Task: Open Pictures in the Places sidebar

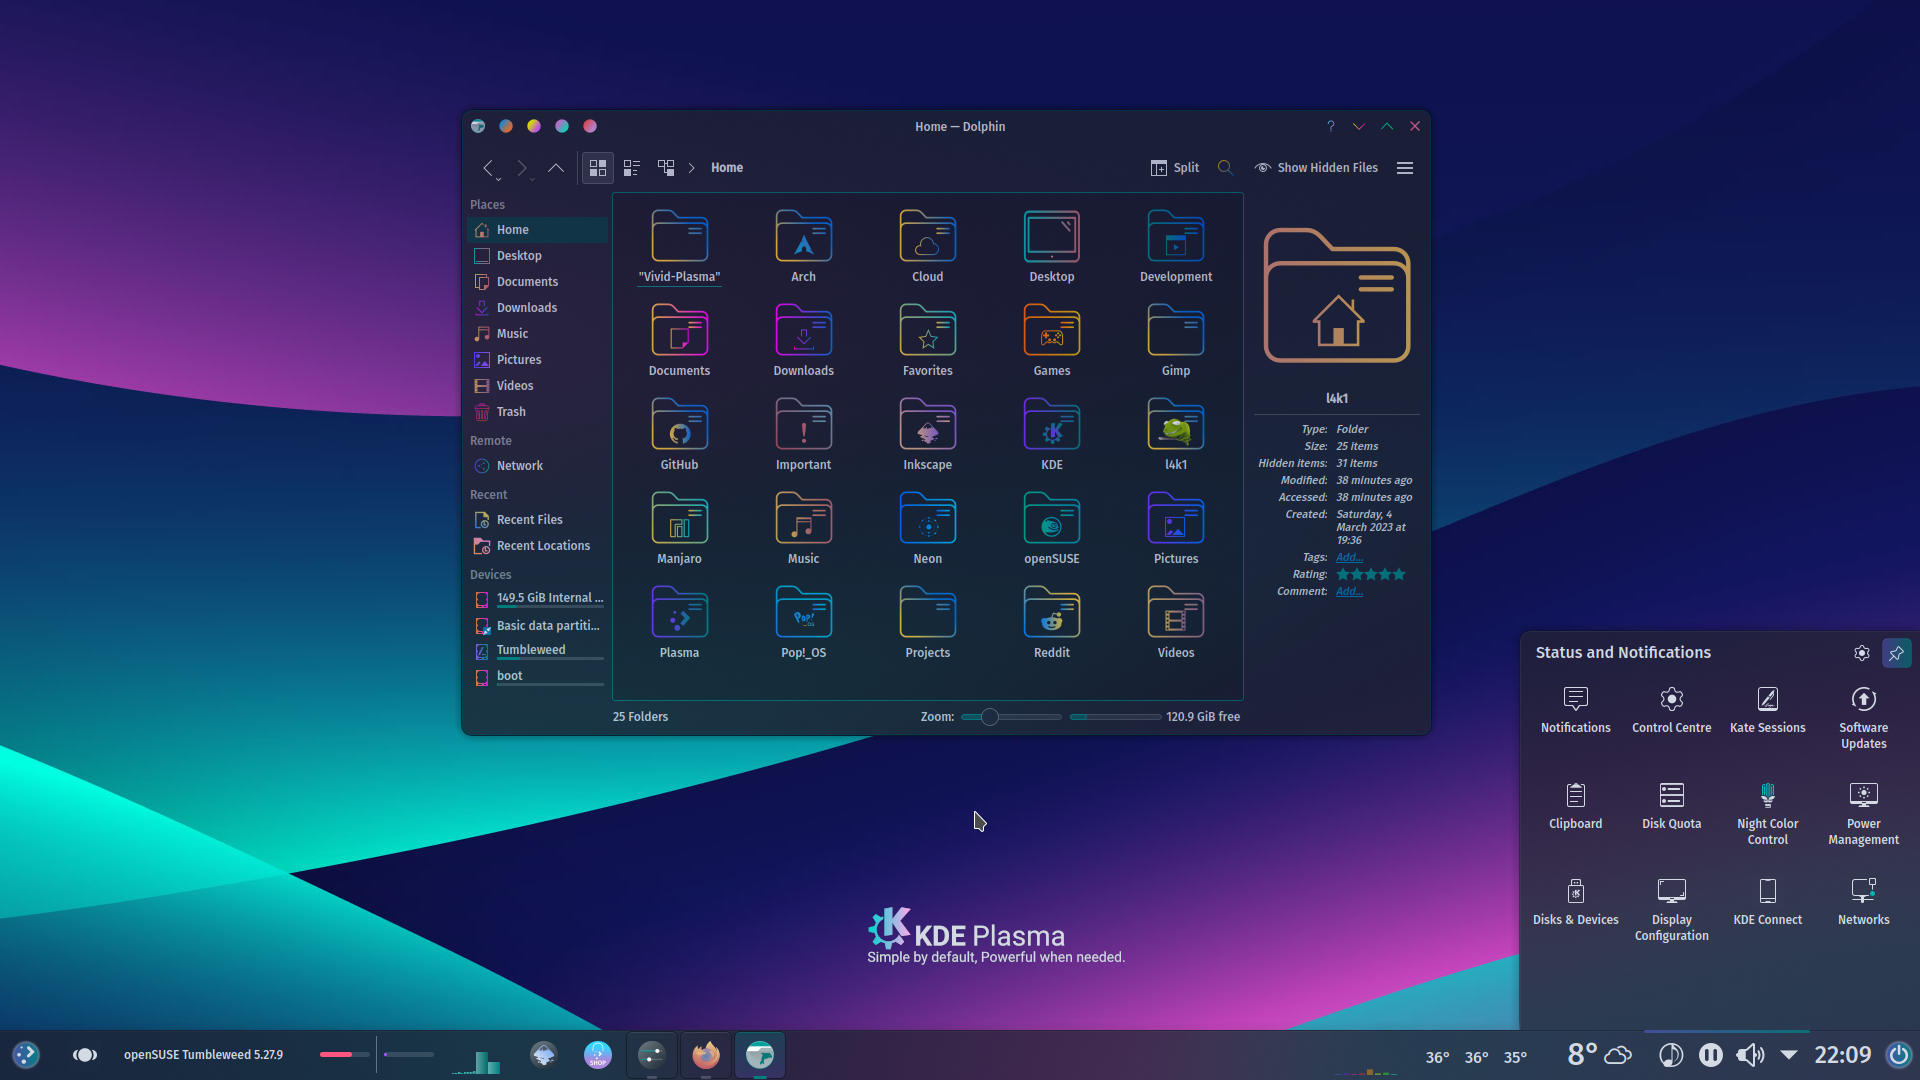Action: point(537,360)
